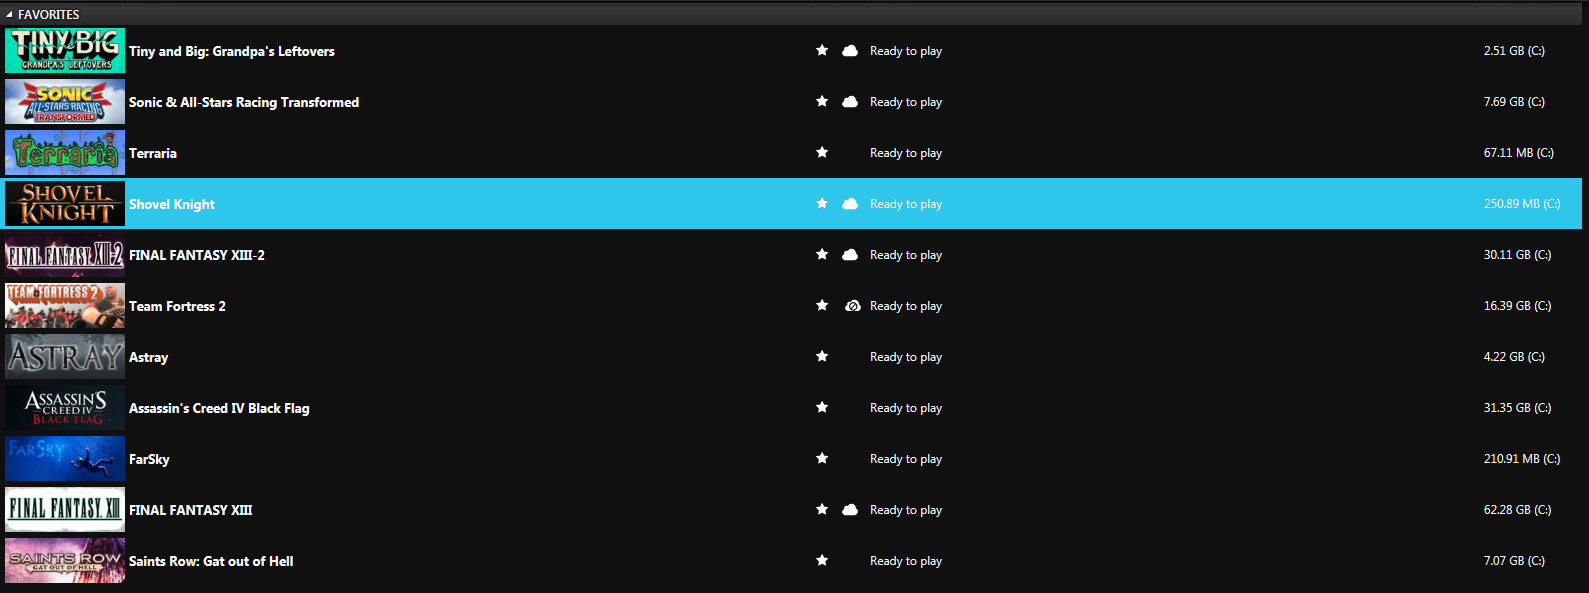Click cloud icon for FINAL FANTASY XIII
1589x593 pixels.
tap(850, 510)
